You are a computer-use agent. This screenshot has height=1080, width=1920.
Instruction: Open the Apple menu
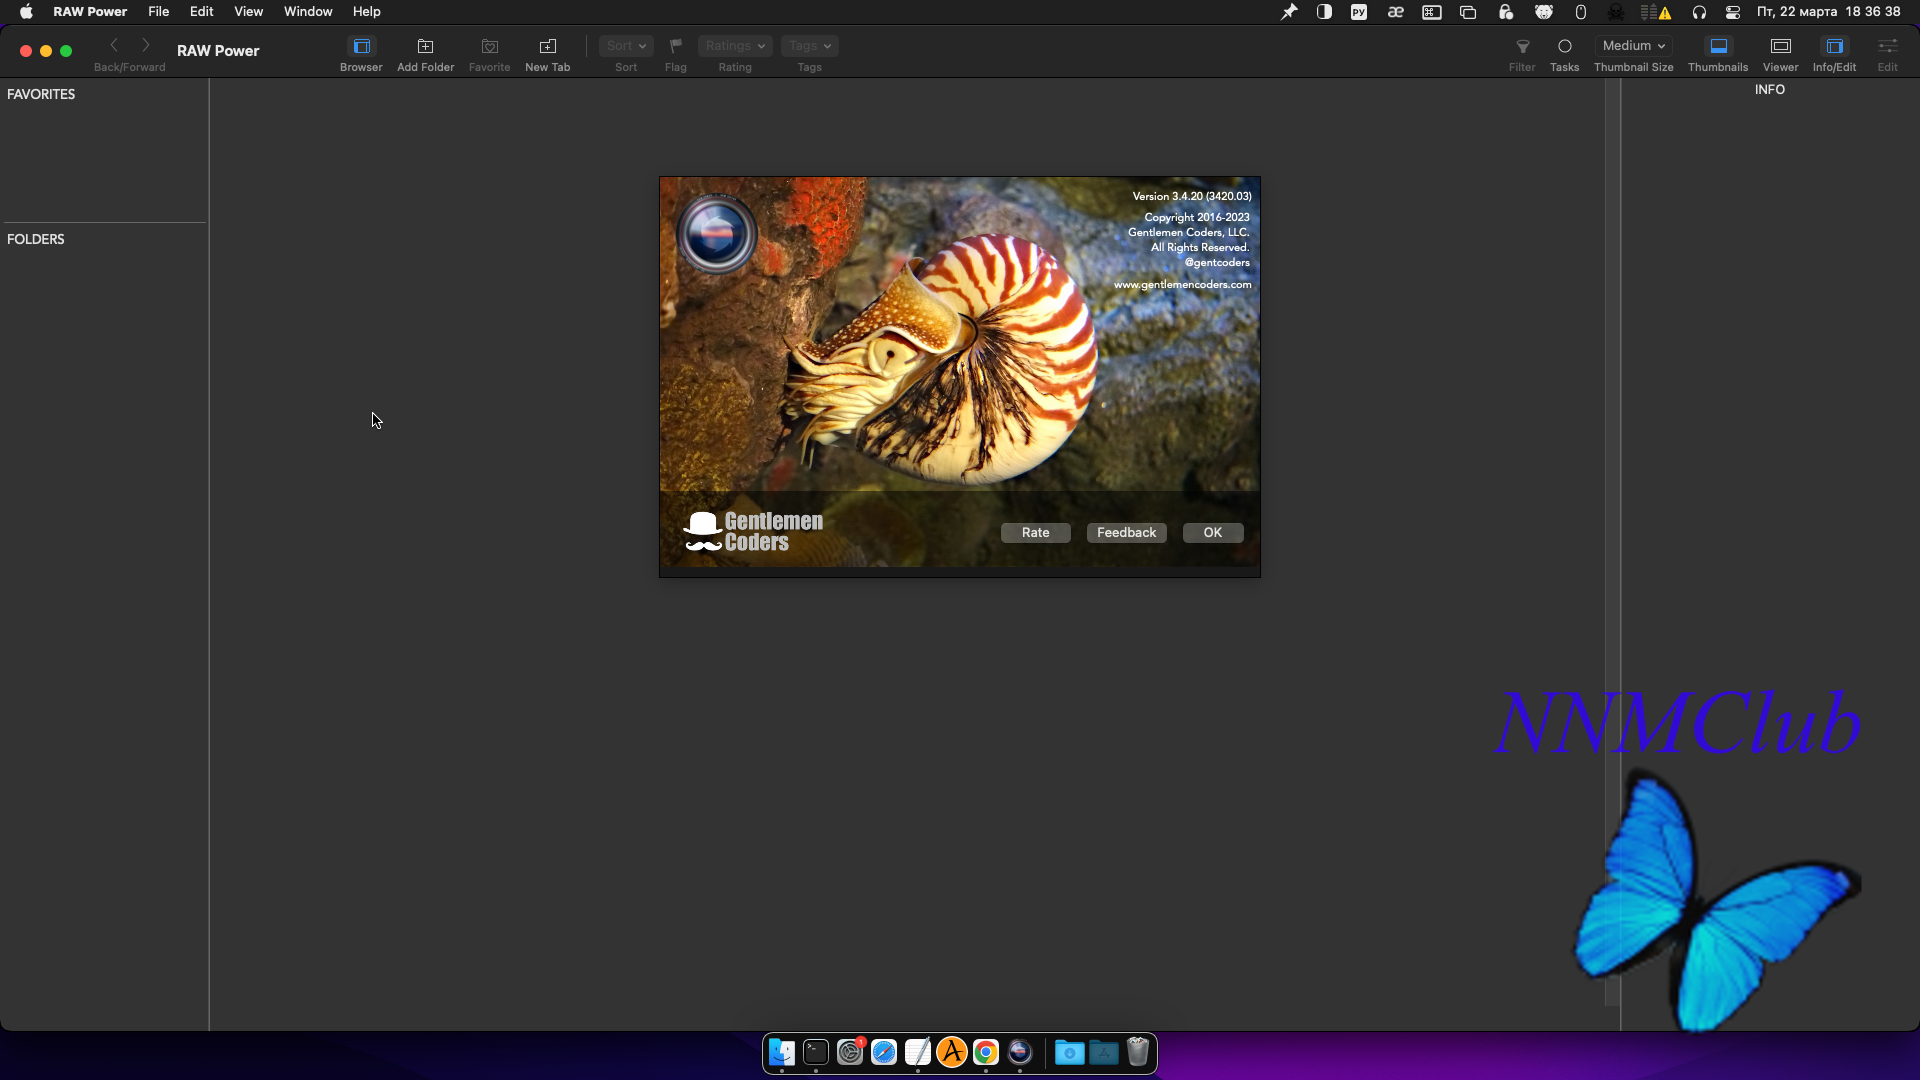26,12
